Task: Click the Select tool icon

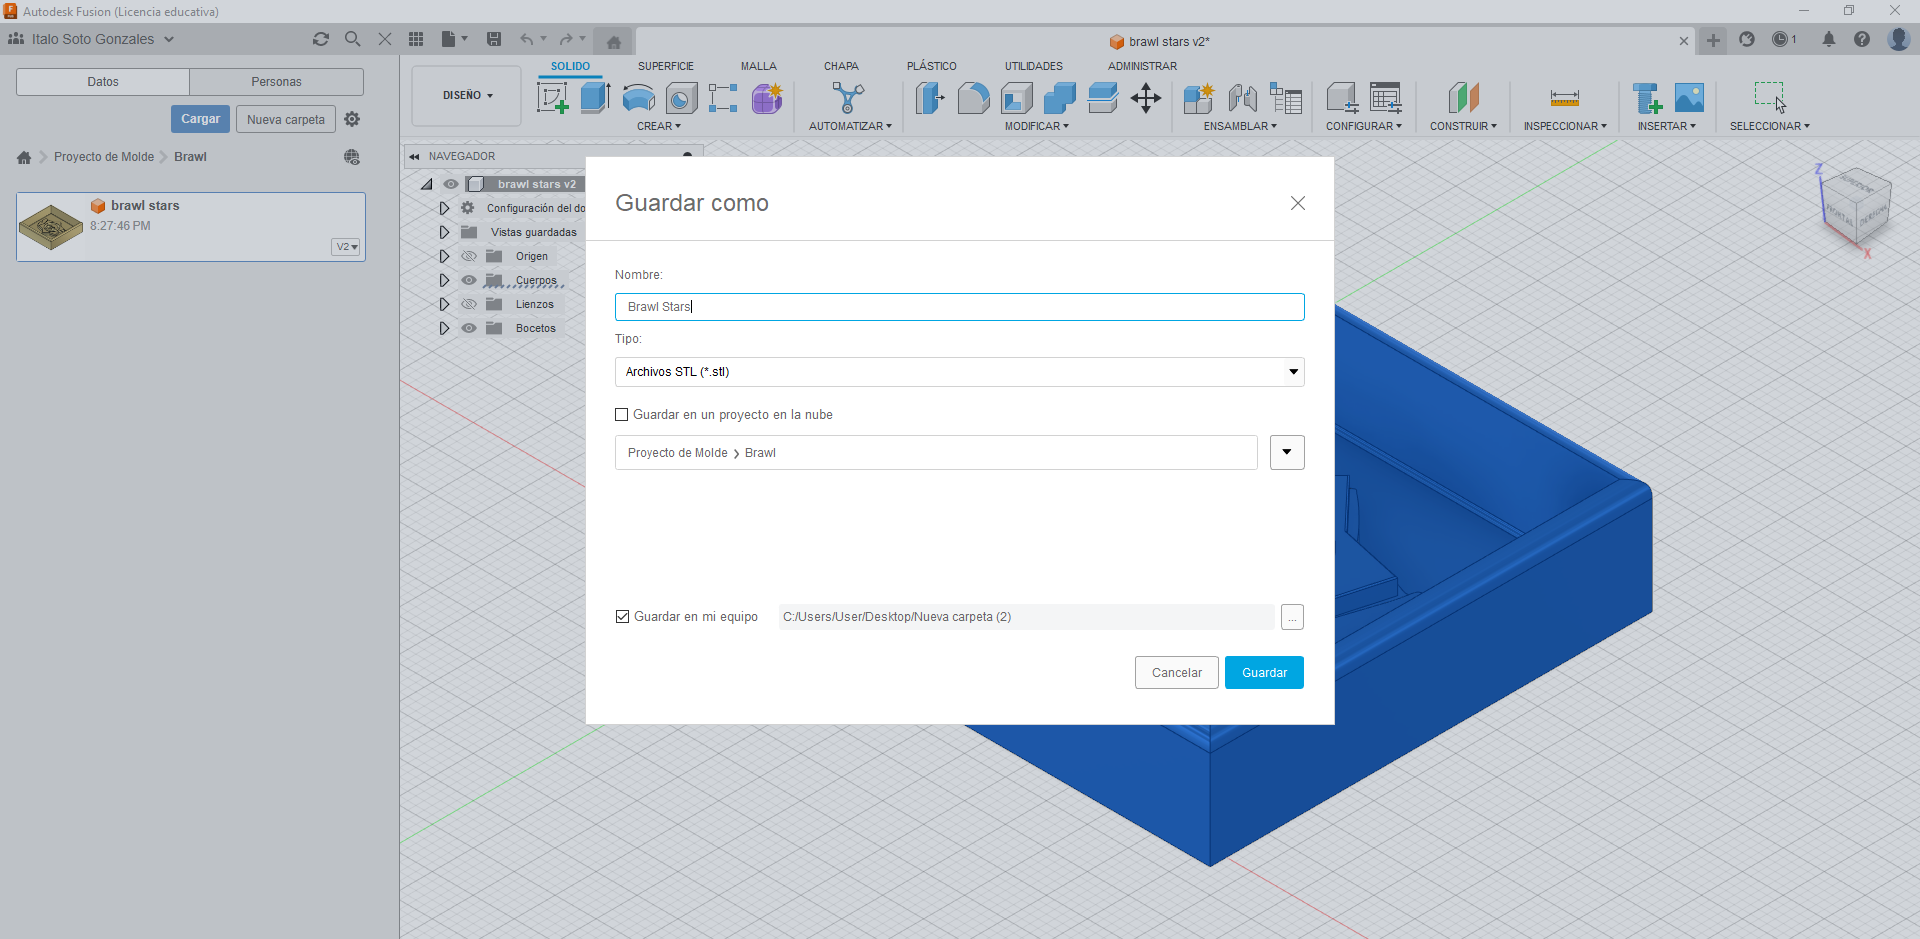Action: [1769, 98]
